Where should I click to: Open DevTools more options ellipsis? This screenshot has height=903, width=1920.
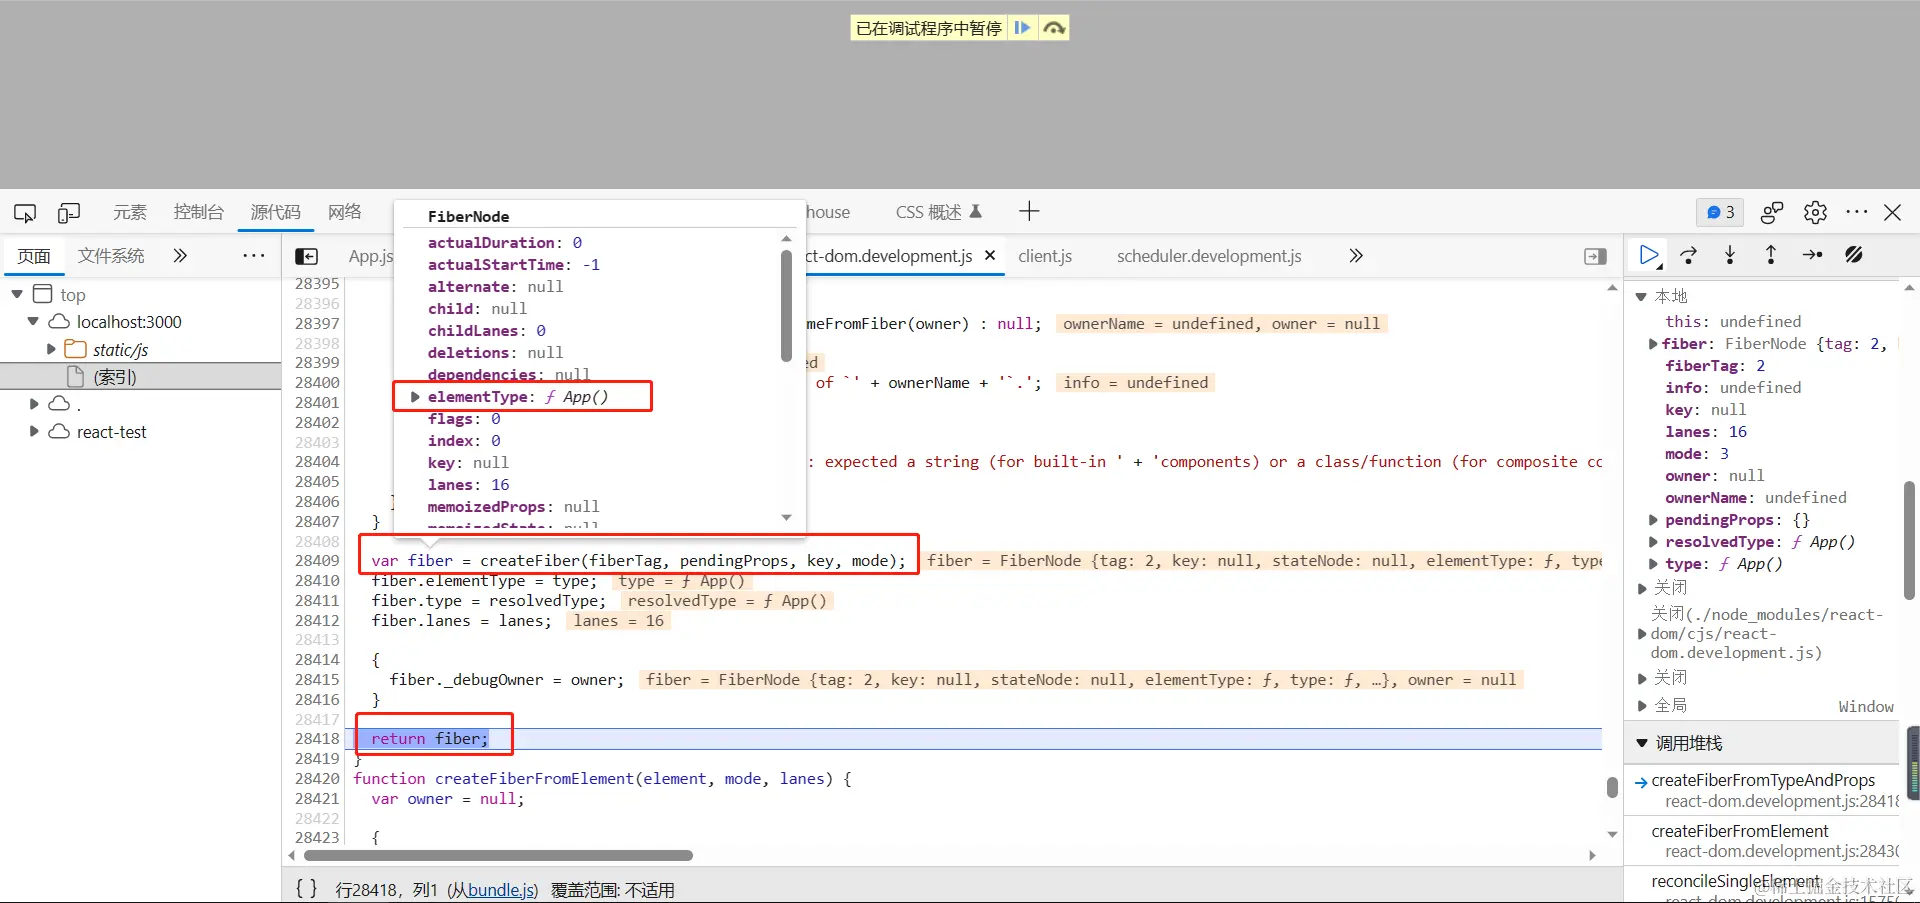coord(1857,212)
